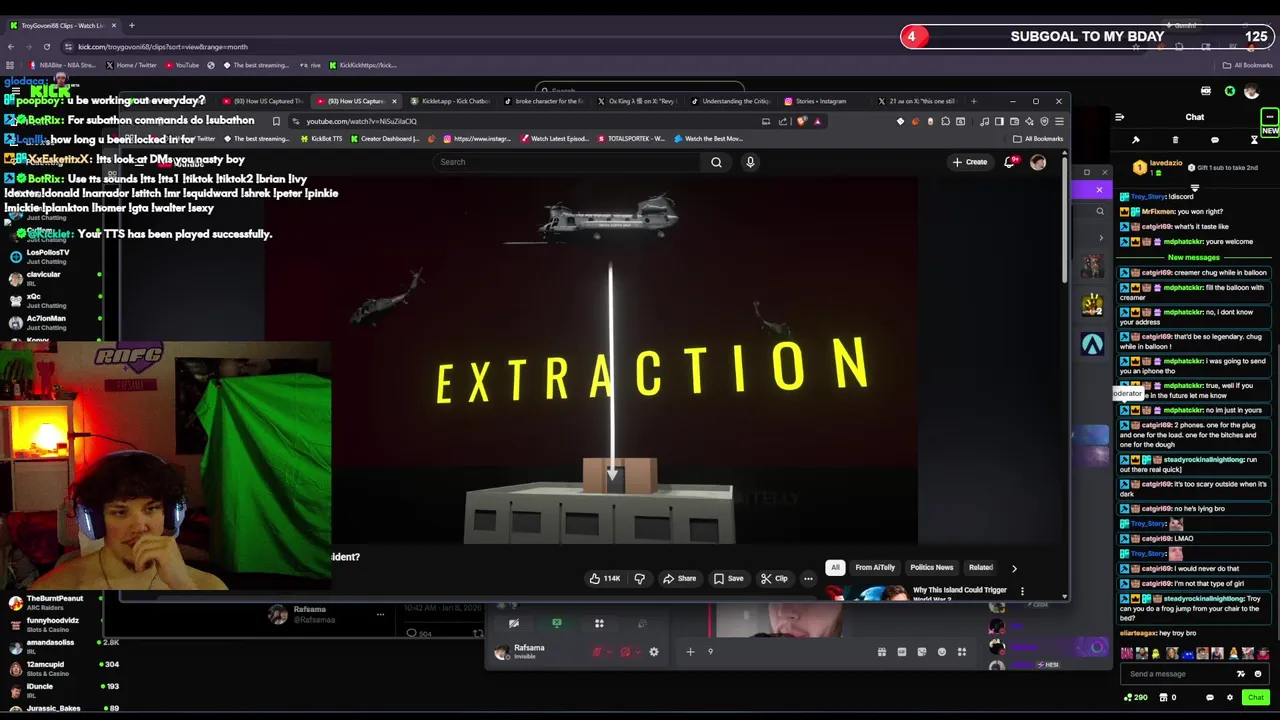Open the three-dot more actions under the video
Viewport: 1280px width, 720px height.
click(x=808, y=578)
